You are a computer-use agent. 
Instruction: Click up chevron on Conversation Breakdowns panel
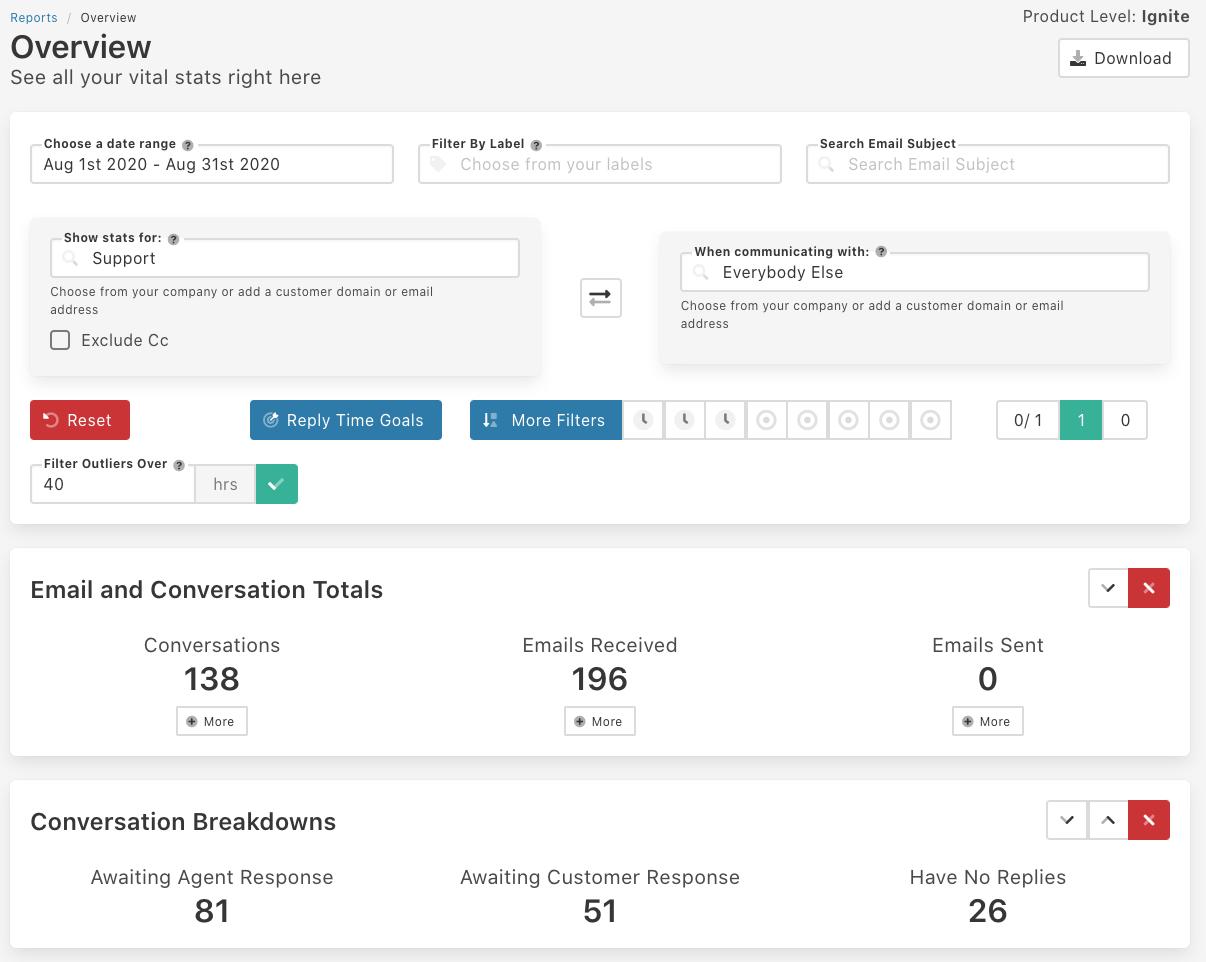1108,819
